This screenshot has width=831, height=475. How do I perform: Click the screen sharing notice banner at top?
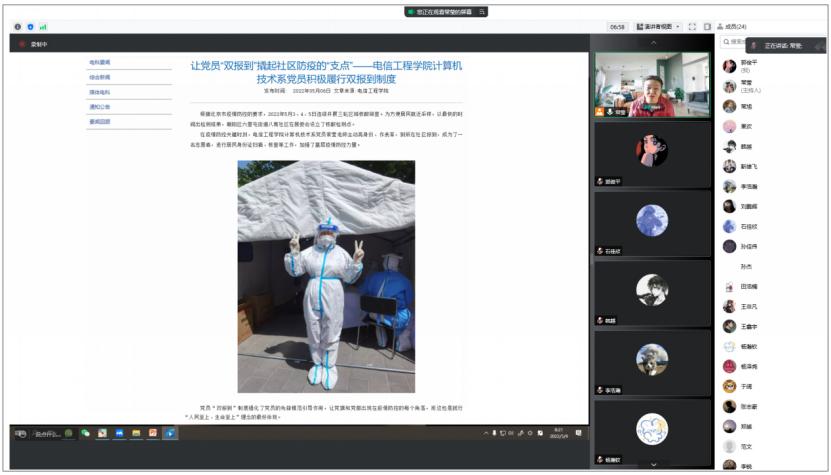[x=446, y=12]
